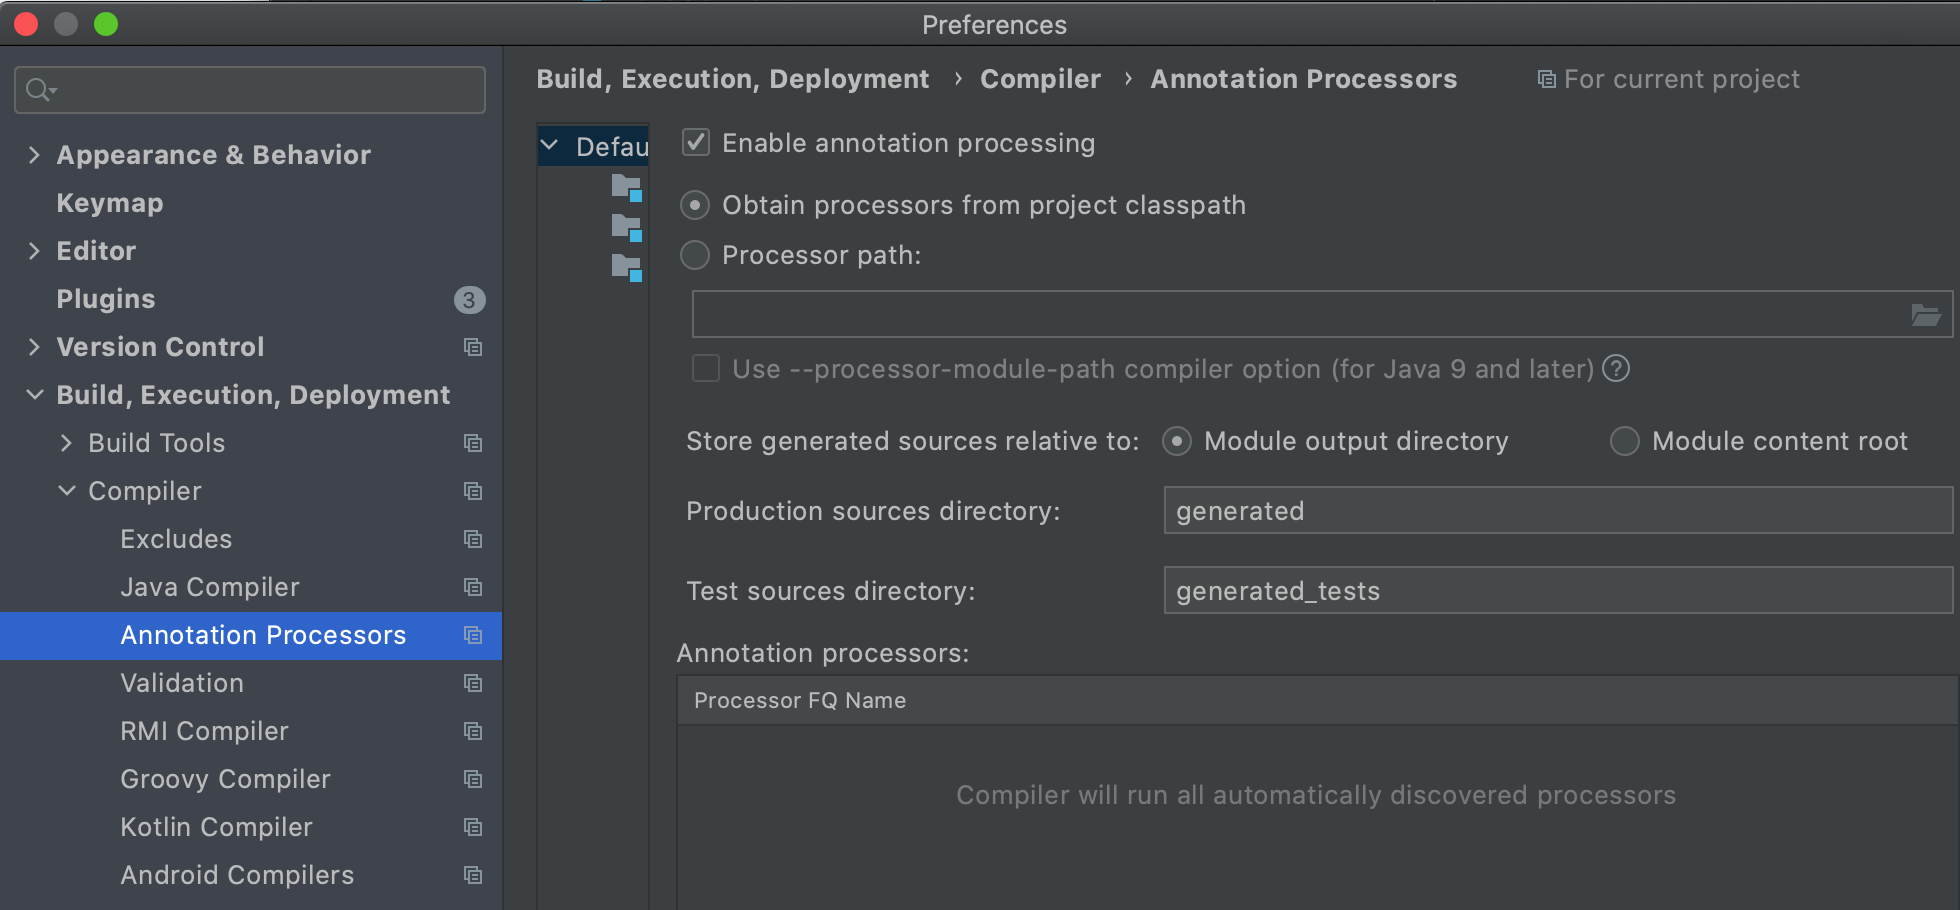Choose Module content root radio option

(1625, 441)
